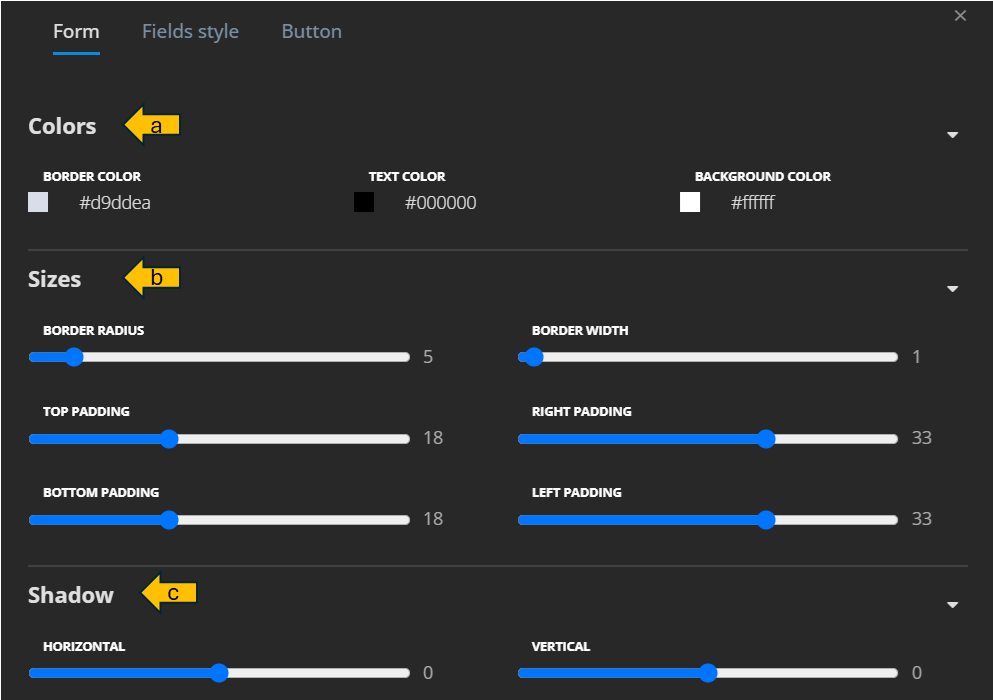
Task: Open the text color swatch
Action: pos(364,203)
